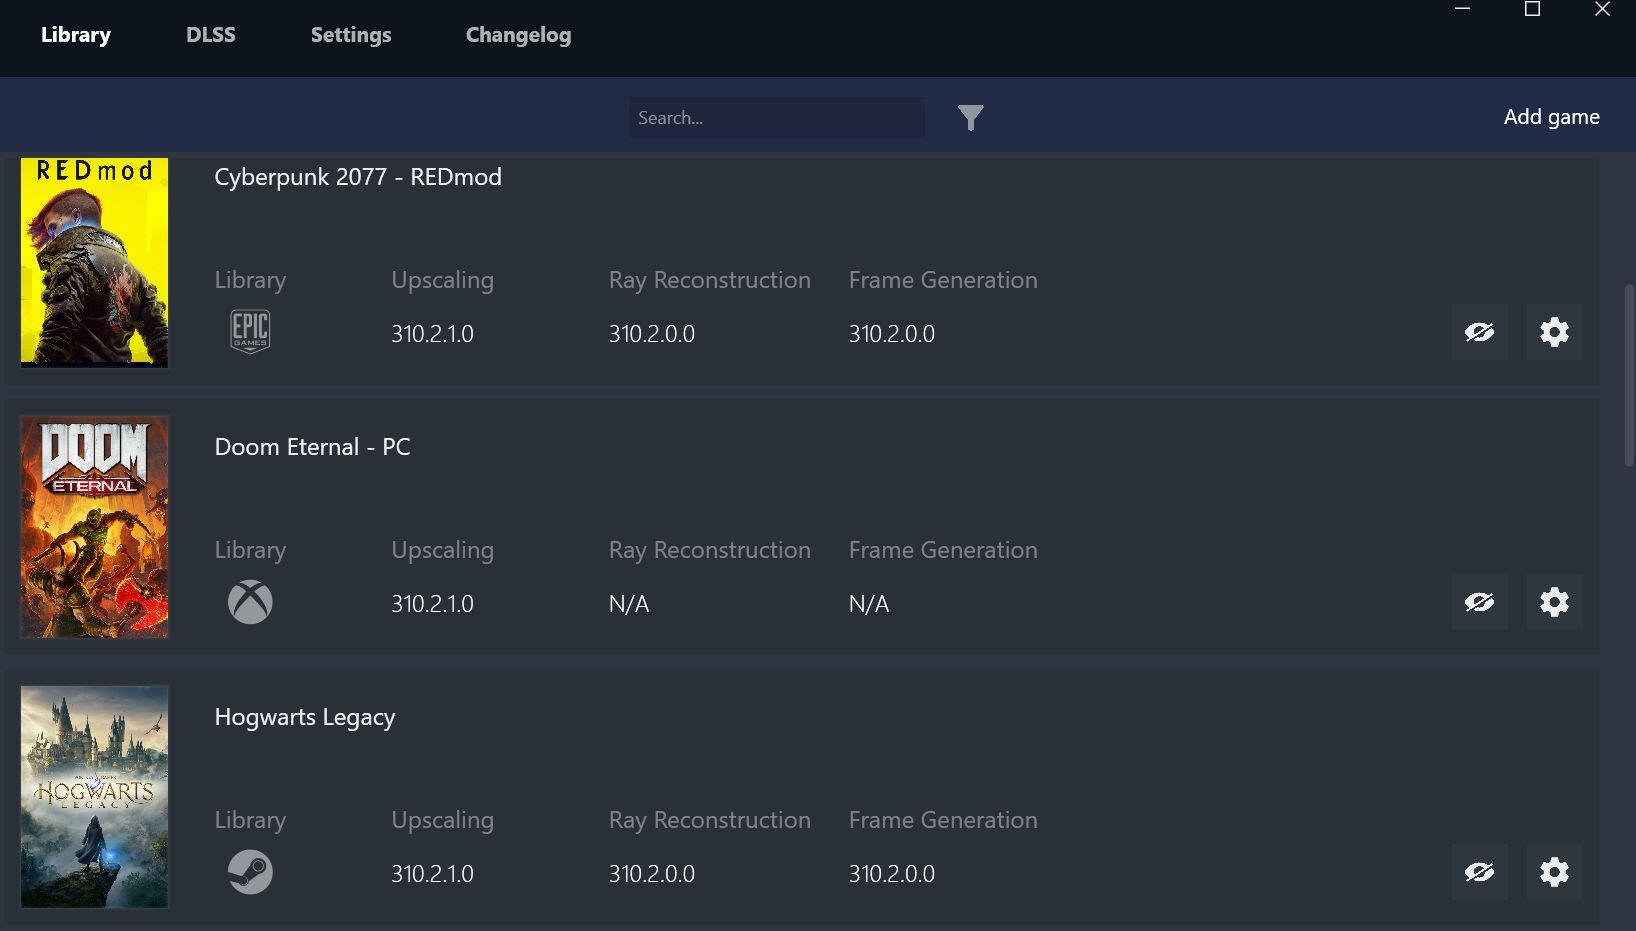Open the Settings tab
The height and width of the screenshot is (931, 1636).
(351, 35)
